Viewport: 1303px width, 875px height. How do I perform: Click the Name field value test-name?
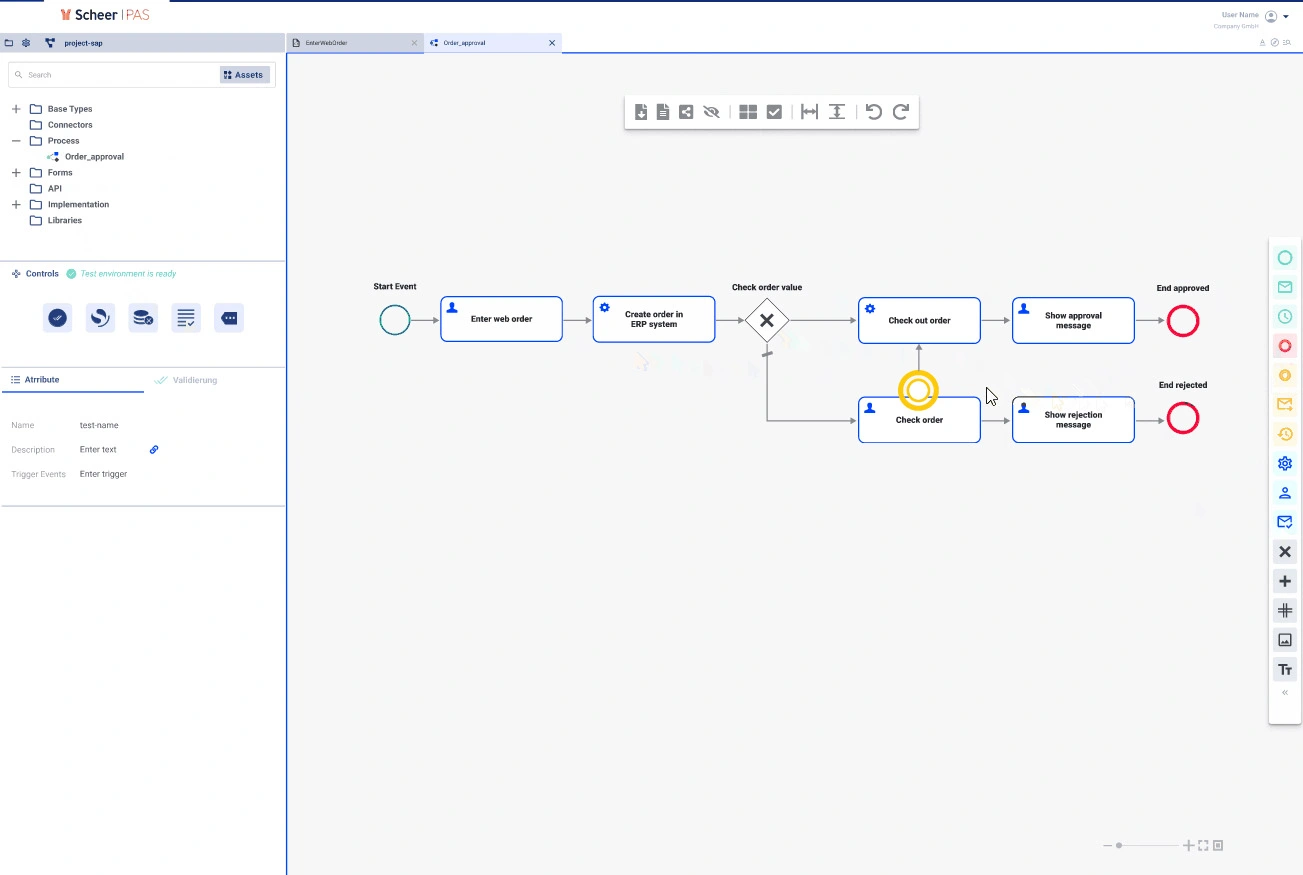[99, 426]
